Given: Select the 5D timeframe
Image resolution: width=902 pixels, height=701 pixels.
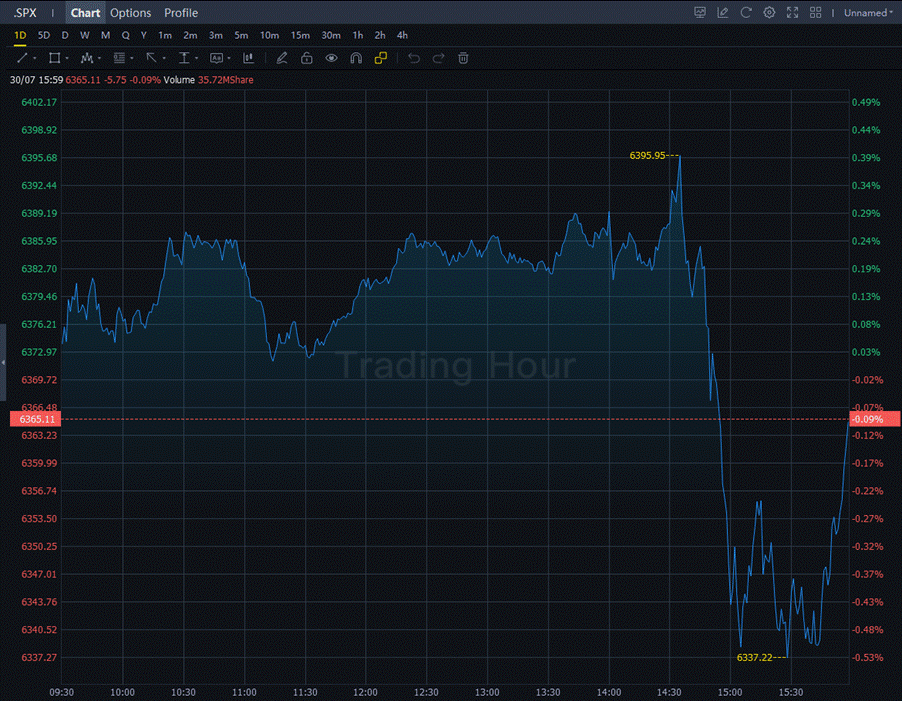Looking at the screenshot, I should [44, 36].
